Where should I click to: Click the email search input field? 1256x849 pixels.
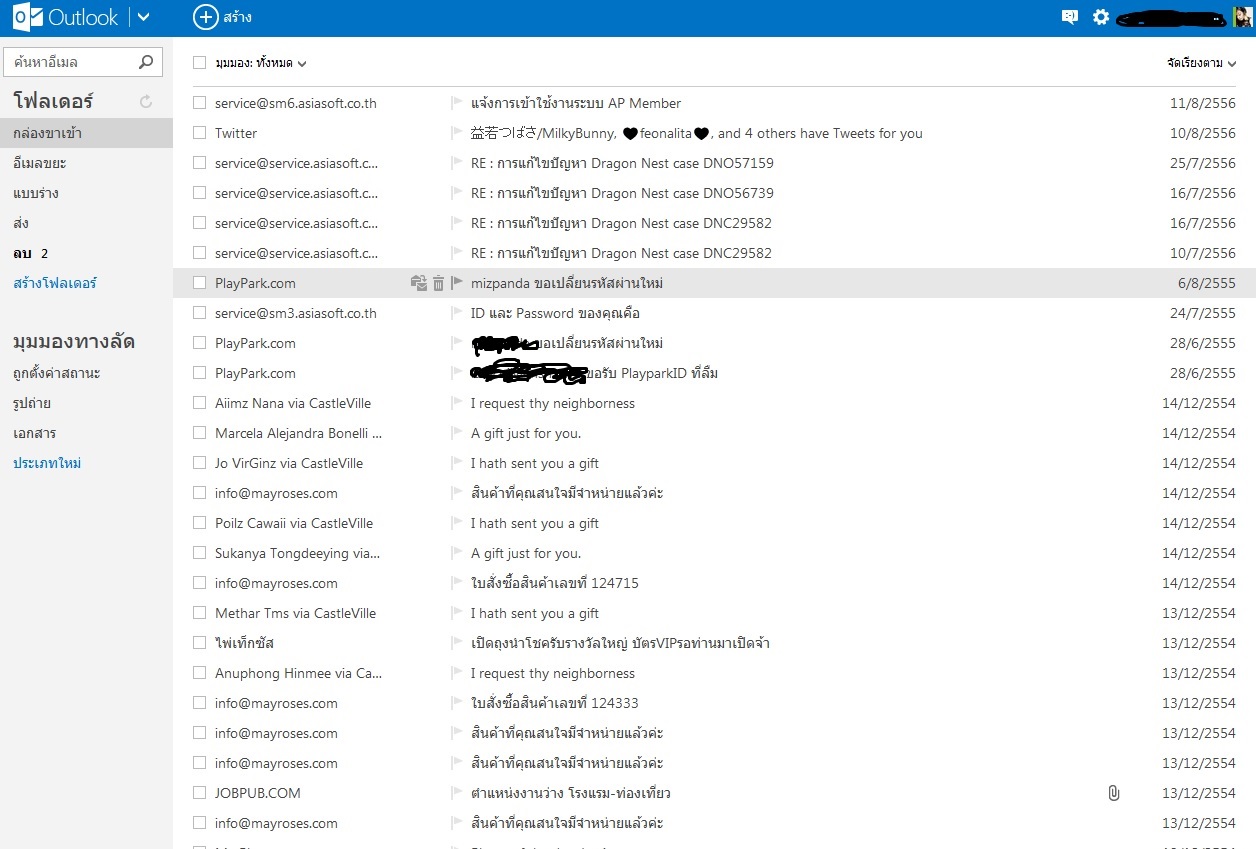point(70,62)
